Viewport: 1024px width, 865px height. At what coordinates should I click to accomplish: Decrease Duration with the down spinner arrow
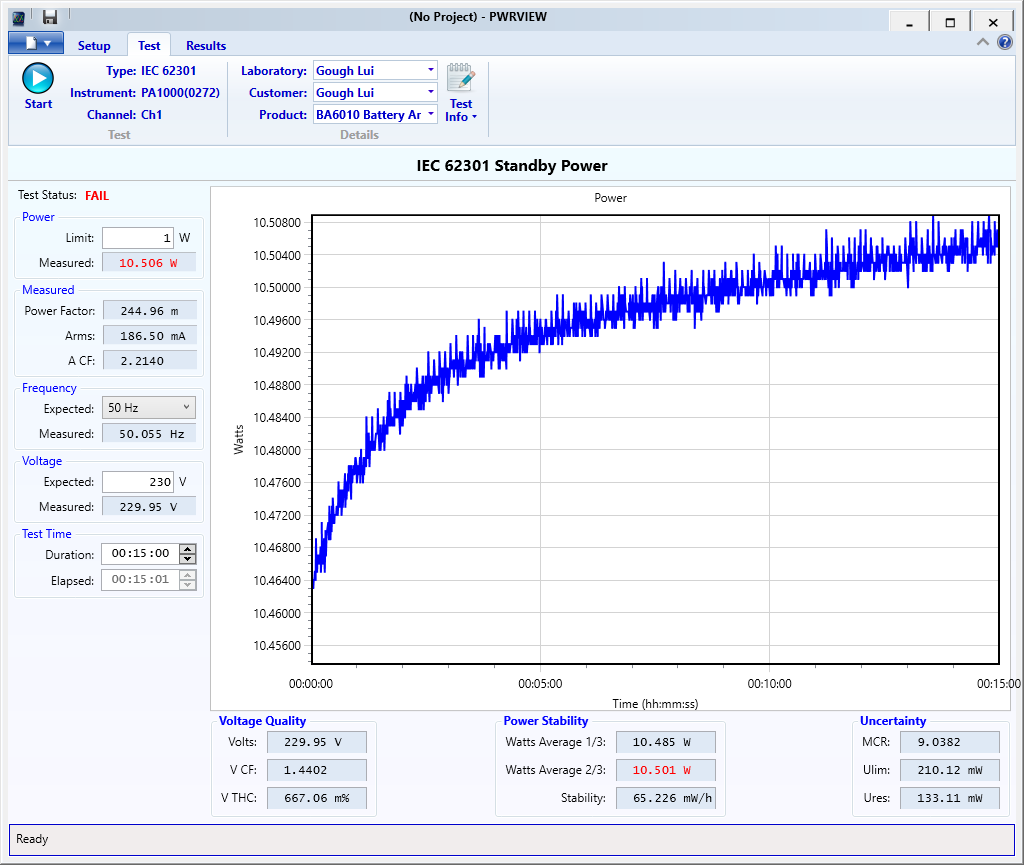188,559
